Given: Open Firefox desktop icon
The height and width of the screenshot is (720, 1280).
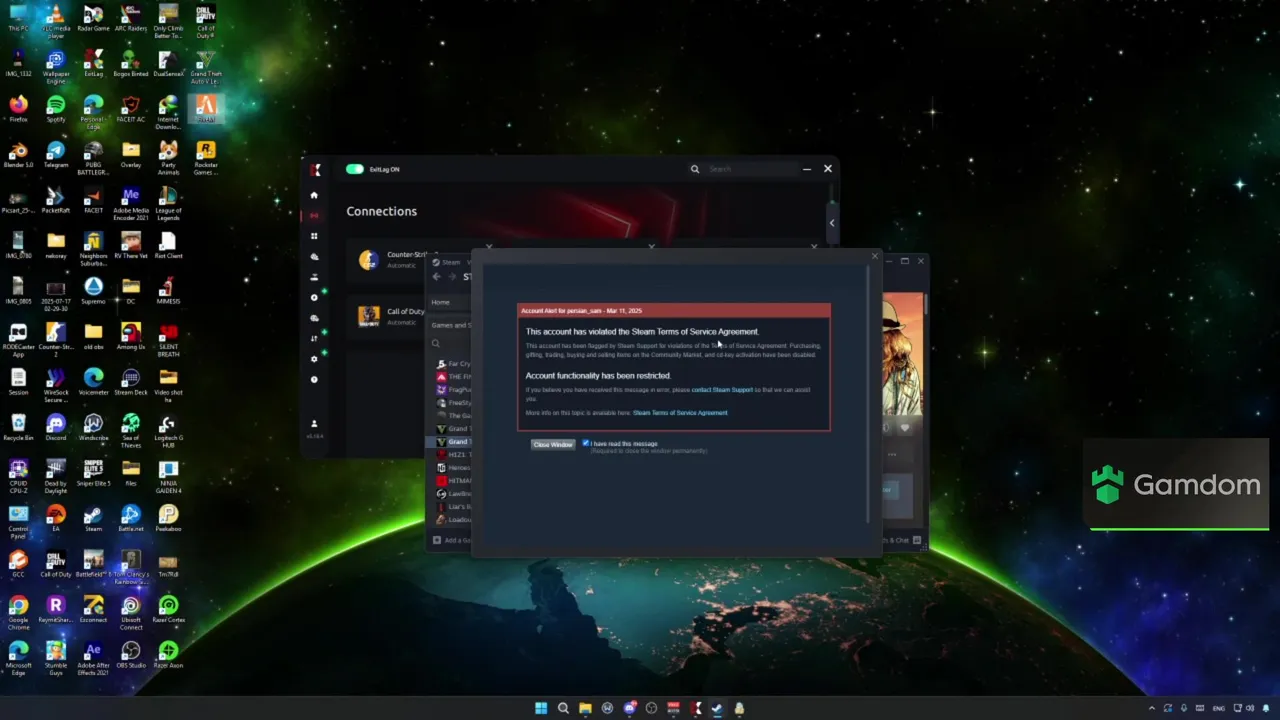Looking at the screenshot, I should [18, 108].
